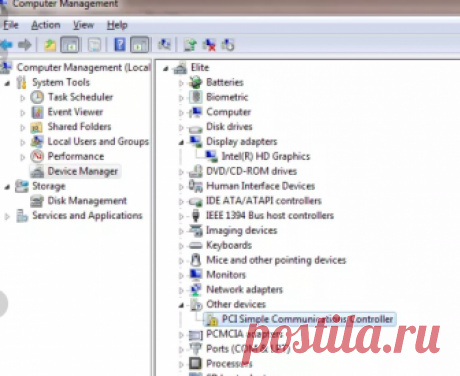
Task: Expand Services and Applications node
Action: point(7,216)
